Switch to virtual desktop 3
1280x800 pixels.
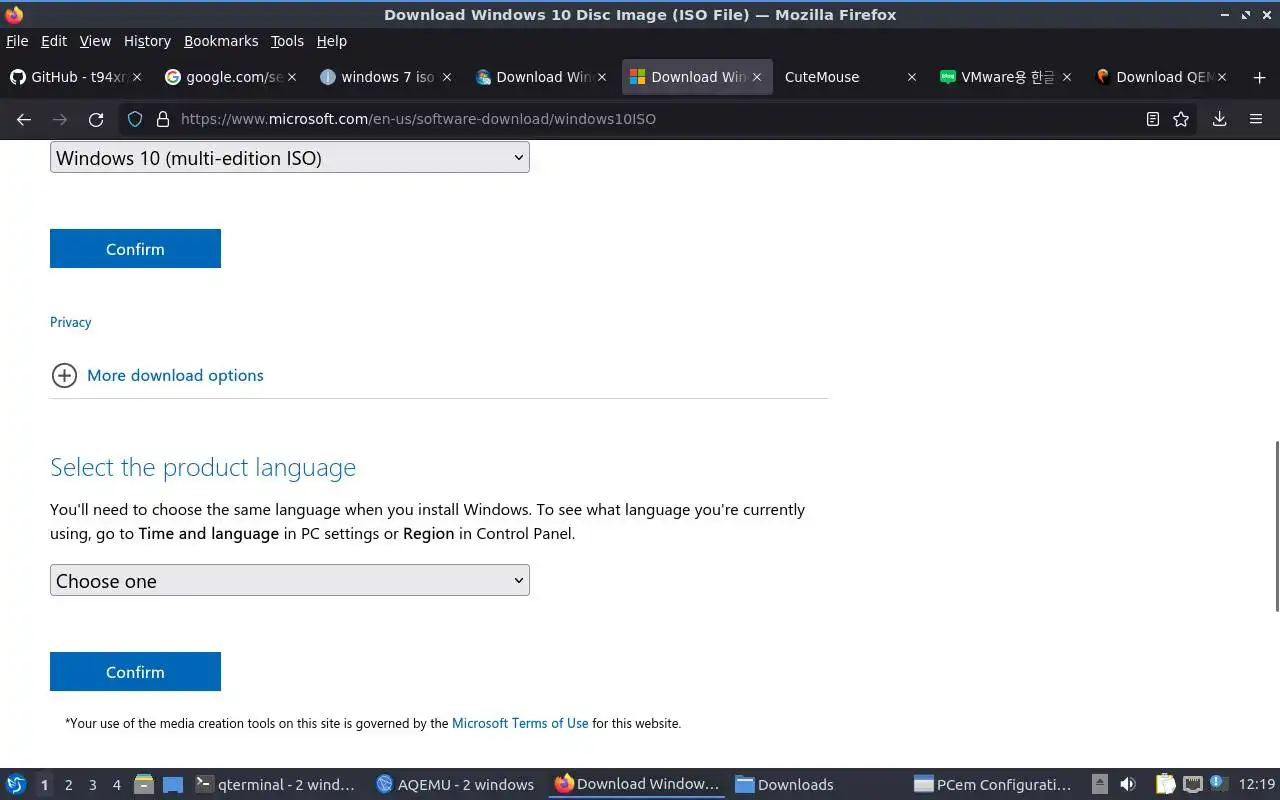click(x=92, y=785)
